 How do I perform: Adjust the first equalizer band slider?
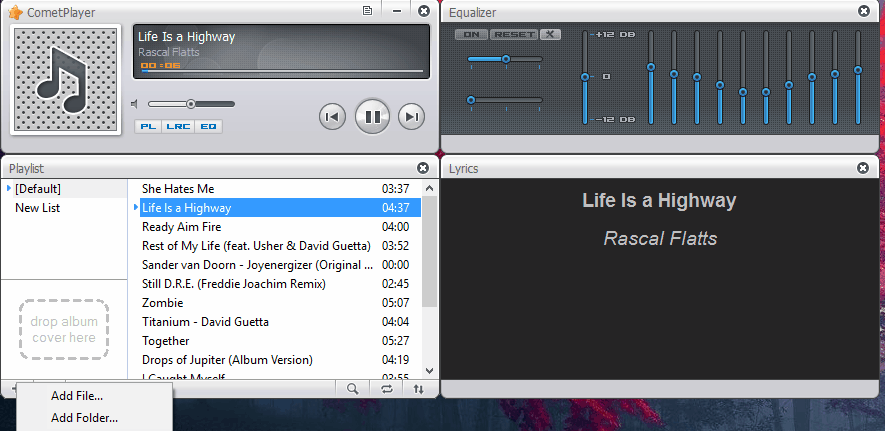pyautogui.click(x=651, y=77)
